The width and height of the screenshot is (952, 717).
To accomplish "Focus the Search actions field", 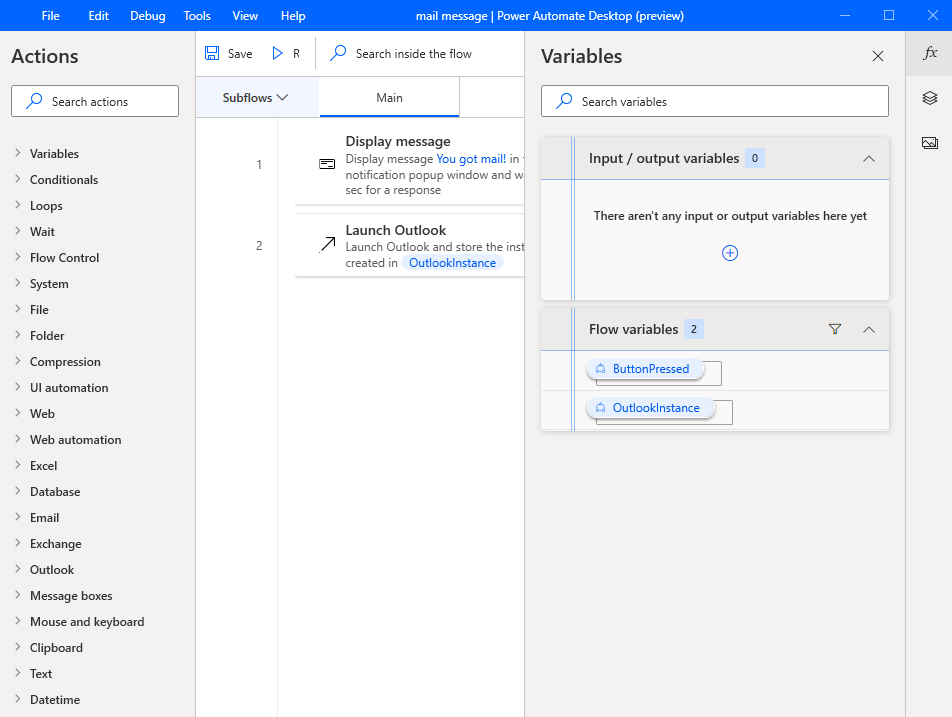I will [x=95, y=101].
